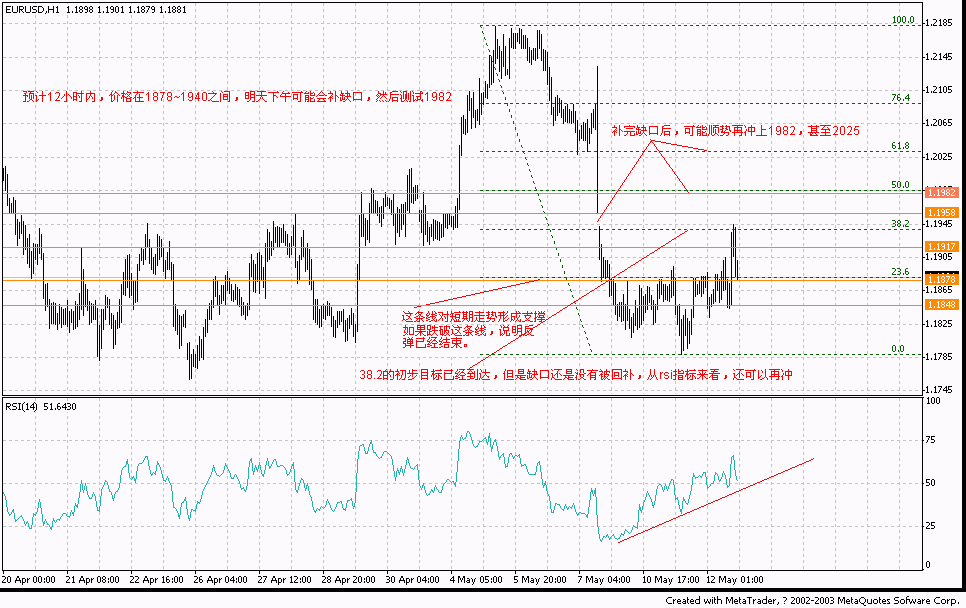Viewport: 966px width, 608px height.
Task: Select the orange 1.1848 price tag
Action: [942, 304]
